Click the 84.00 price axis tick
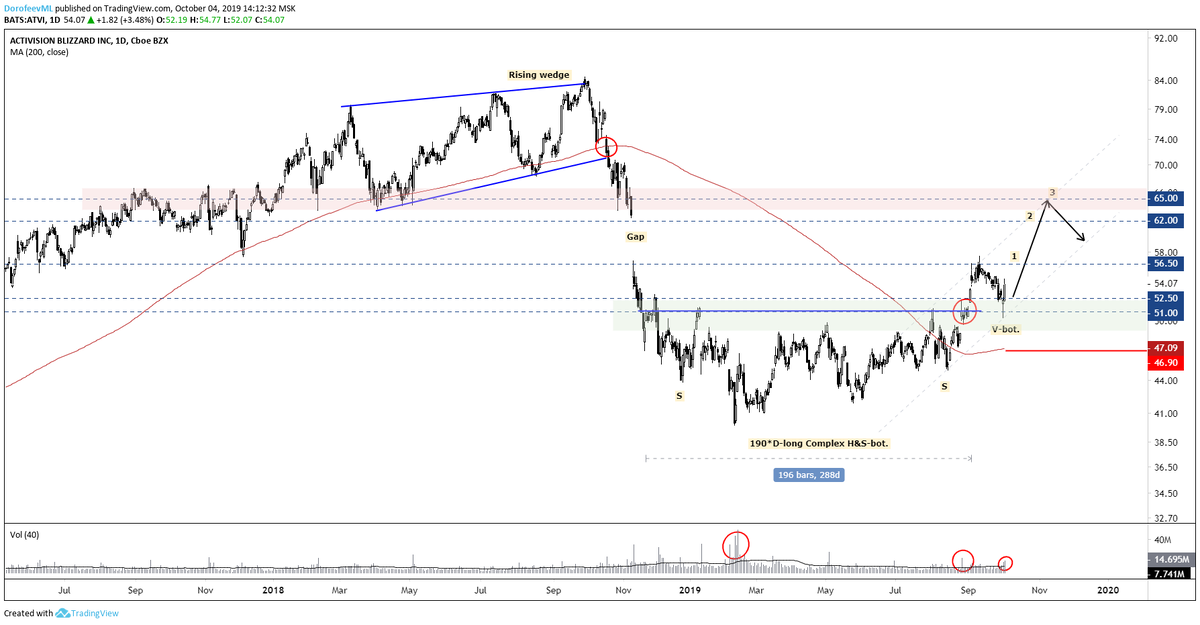1200x625 pixels. (1164, 82)
